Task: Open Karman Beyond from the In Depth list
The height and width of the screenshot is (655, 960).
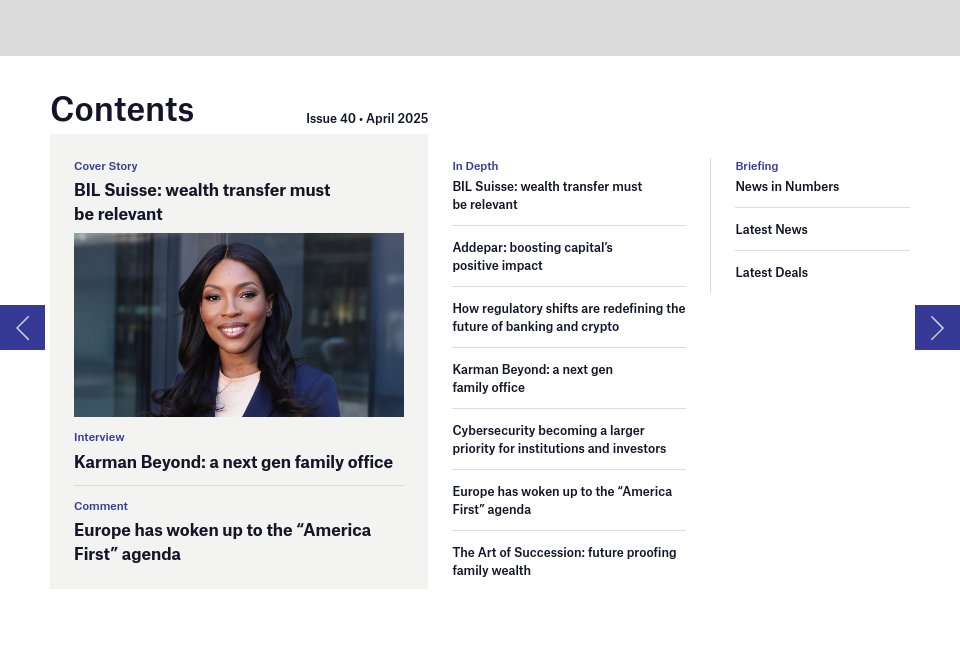Action: (532, 378)
